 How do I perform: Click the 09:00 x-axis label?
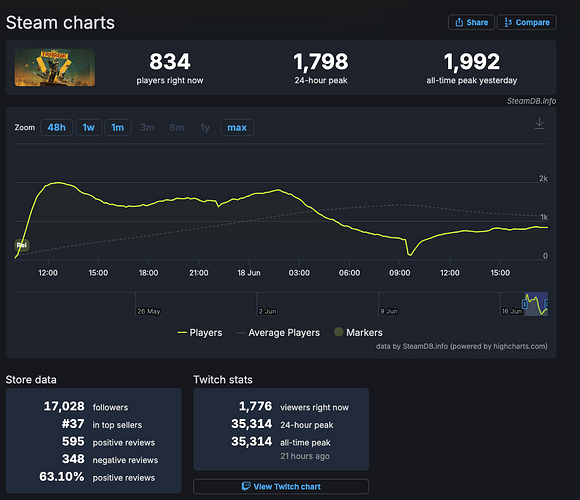[x=399, y=273]
